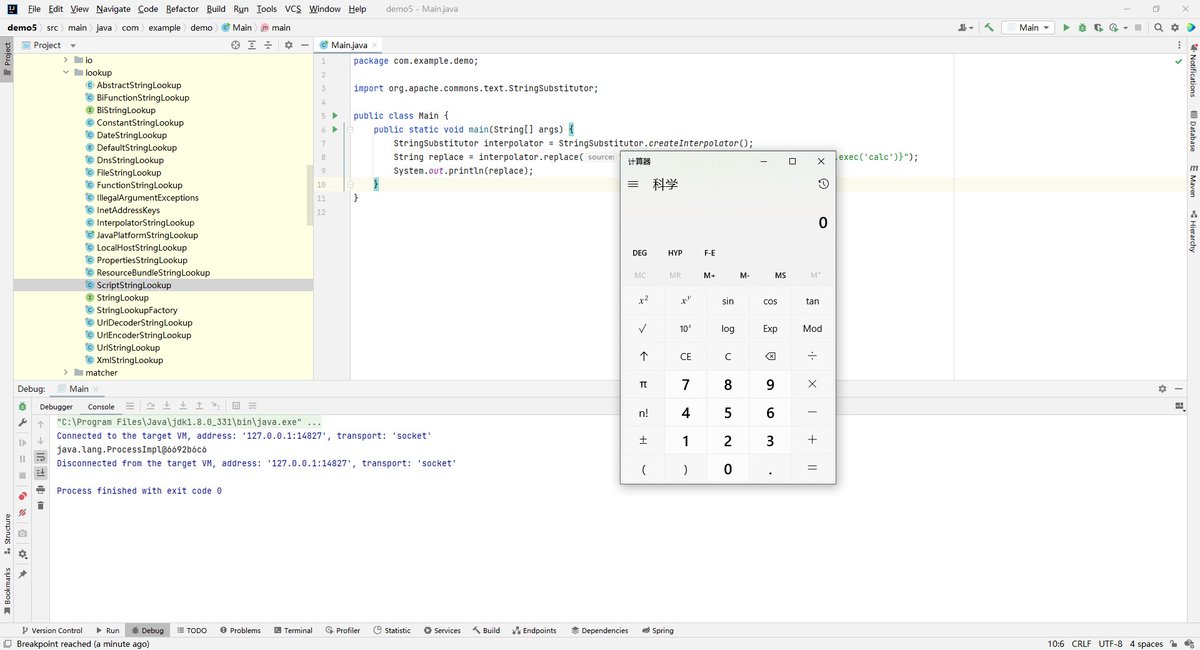Collapse the lookup folder in tree
This screenshot has height=650, width=1200.
[x=66, y=73]
